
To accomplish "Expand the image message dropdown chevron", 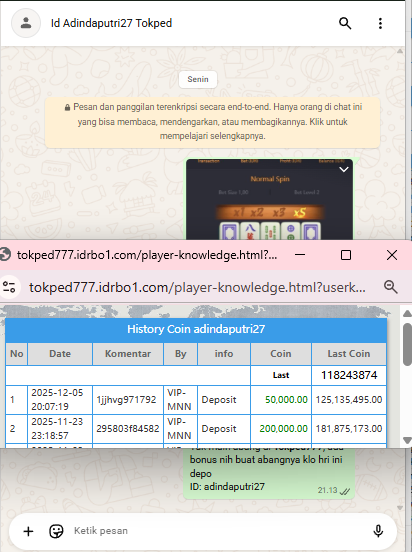I will [344, 169].
